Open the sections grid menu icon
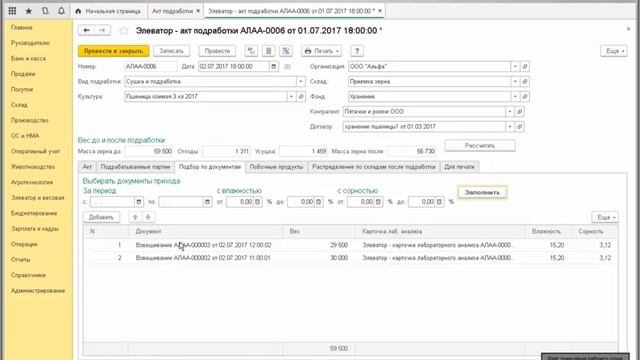 pyautogui.click(x=12, y=11)
